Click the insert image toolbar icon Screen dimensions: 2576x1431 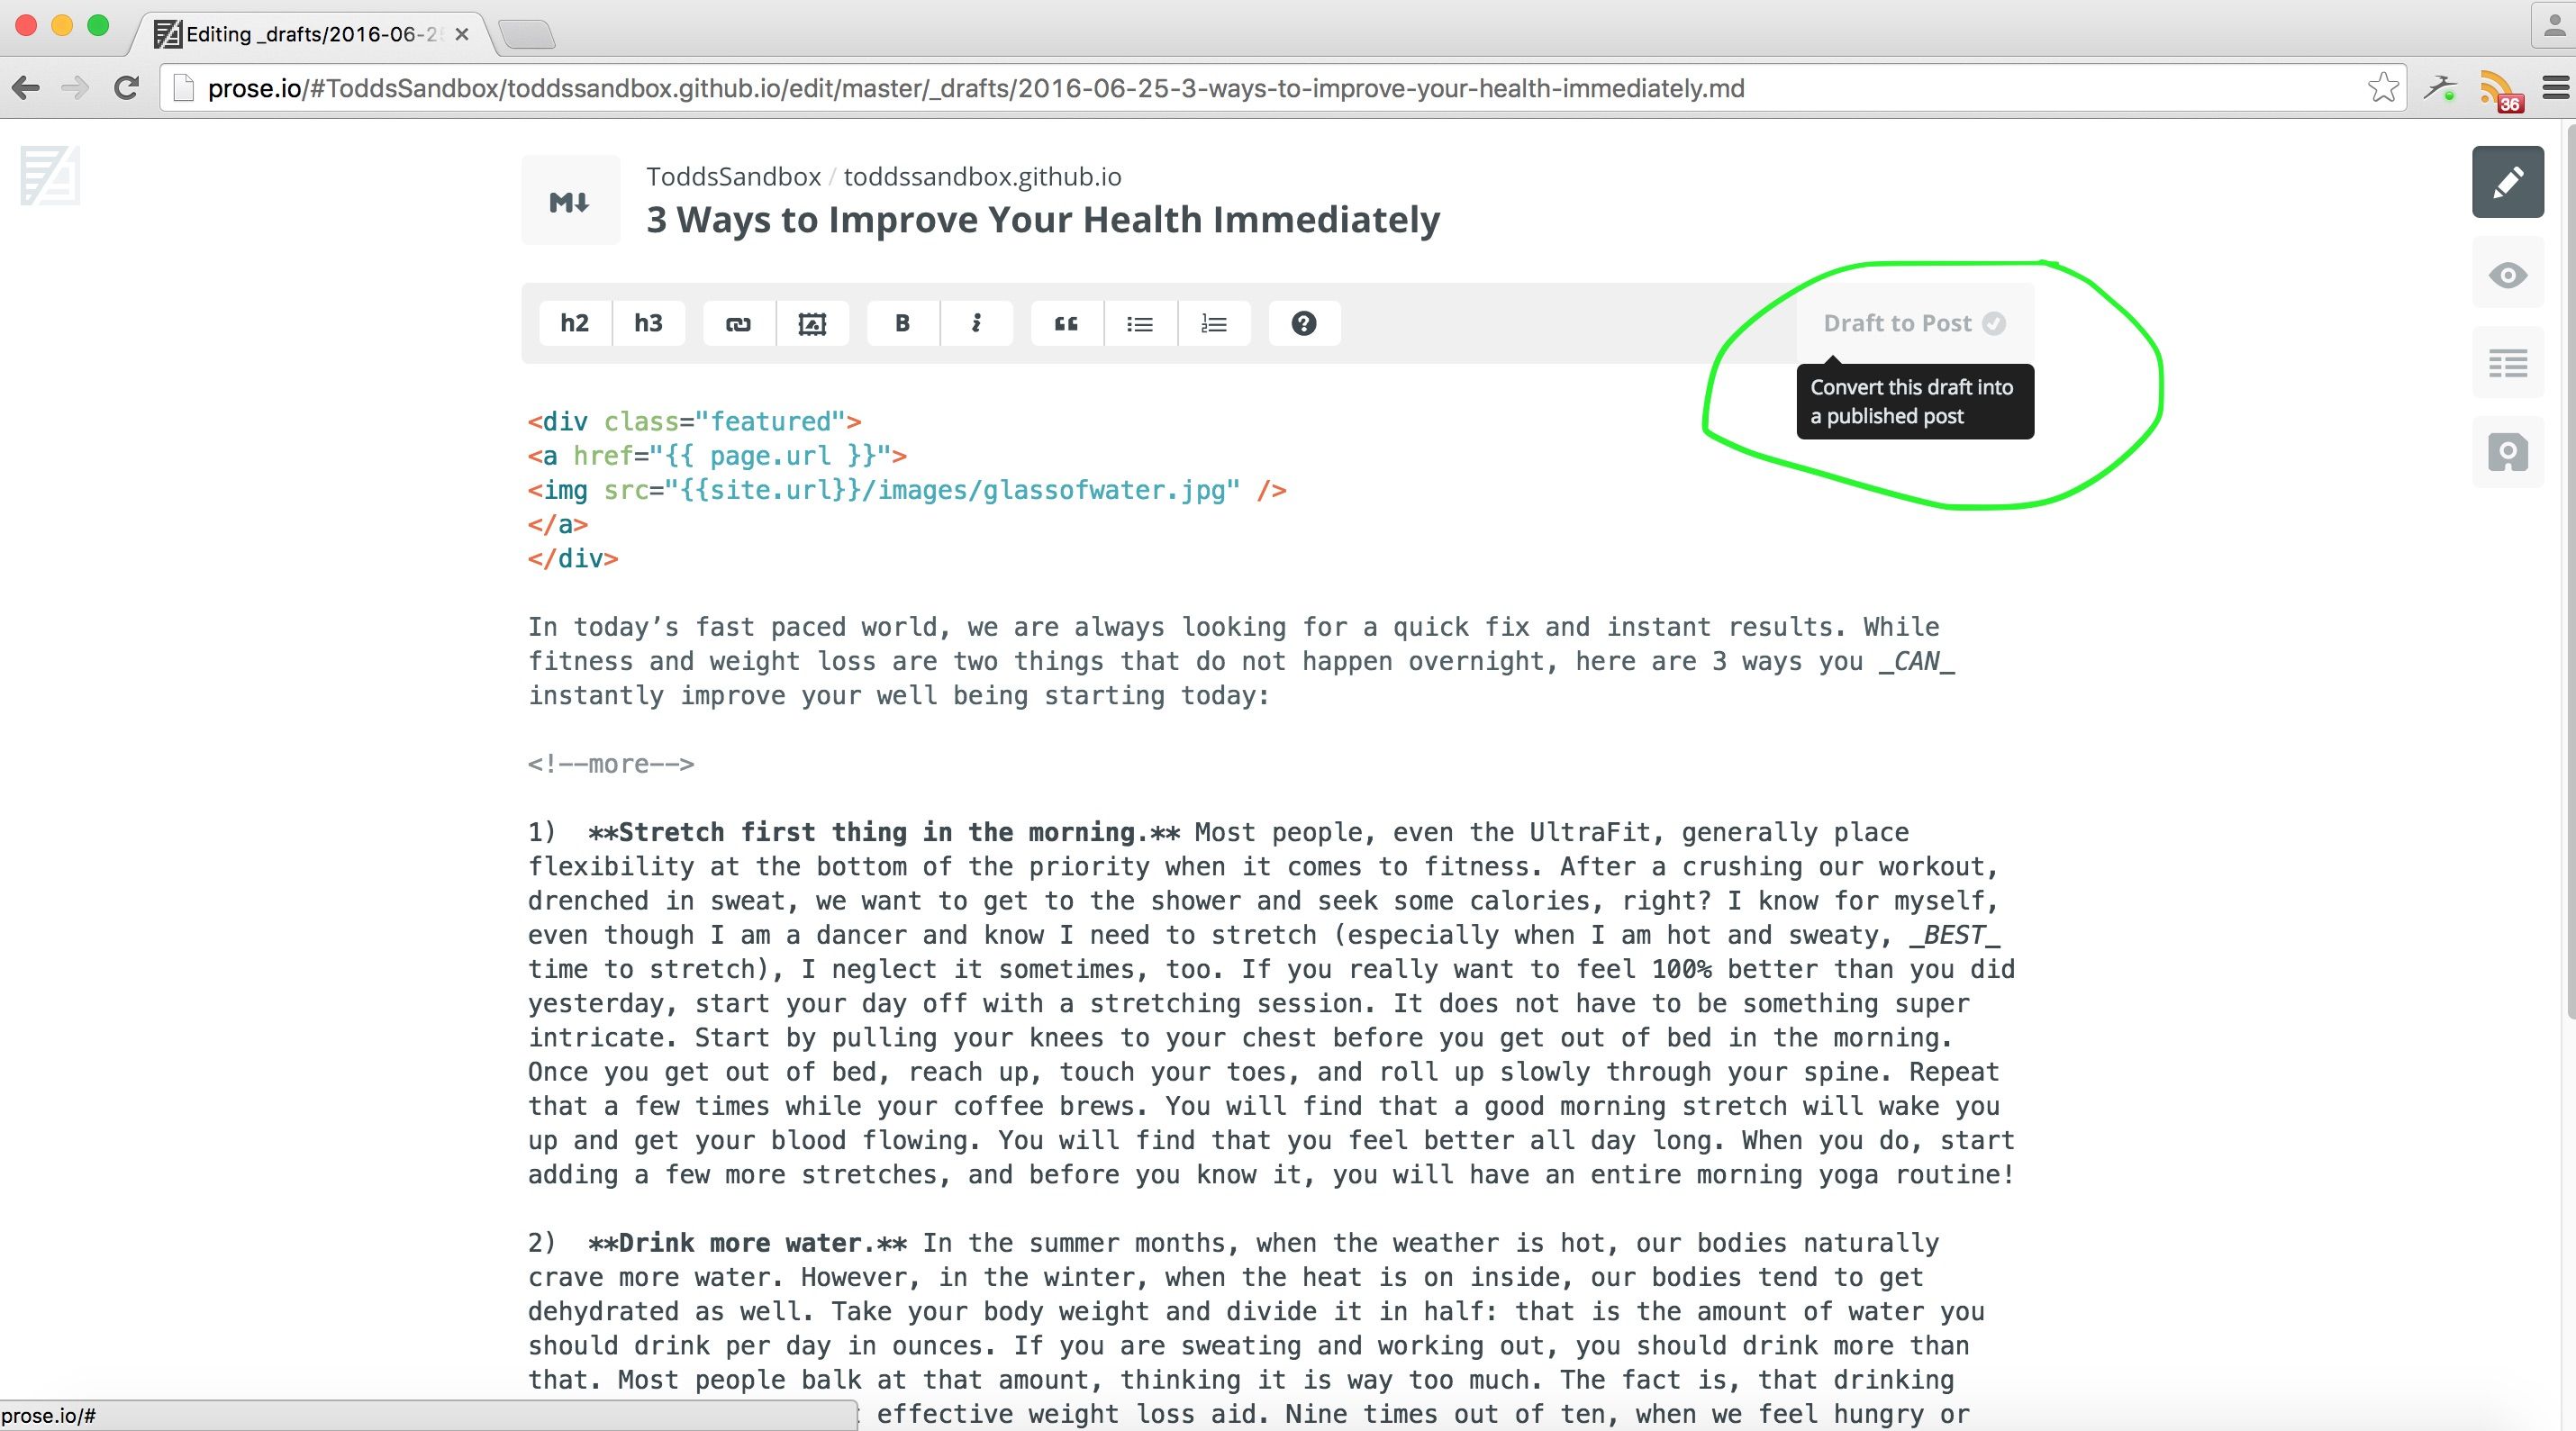(812, 323)
